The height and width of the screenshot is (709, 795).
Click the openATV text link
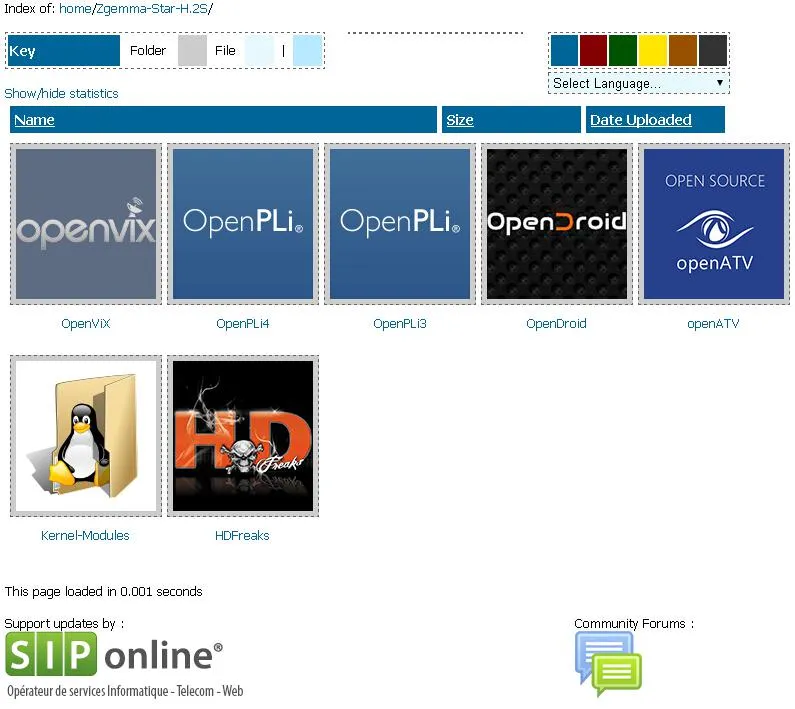(x=713, y=324)
